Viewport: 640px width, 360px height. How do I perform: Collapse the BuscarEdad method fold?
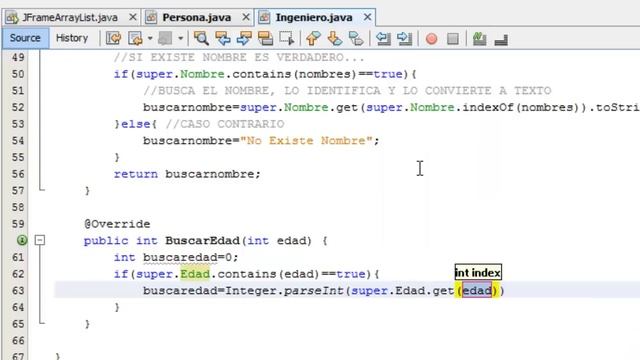[40, 240]
